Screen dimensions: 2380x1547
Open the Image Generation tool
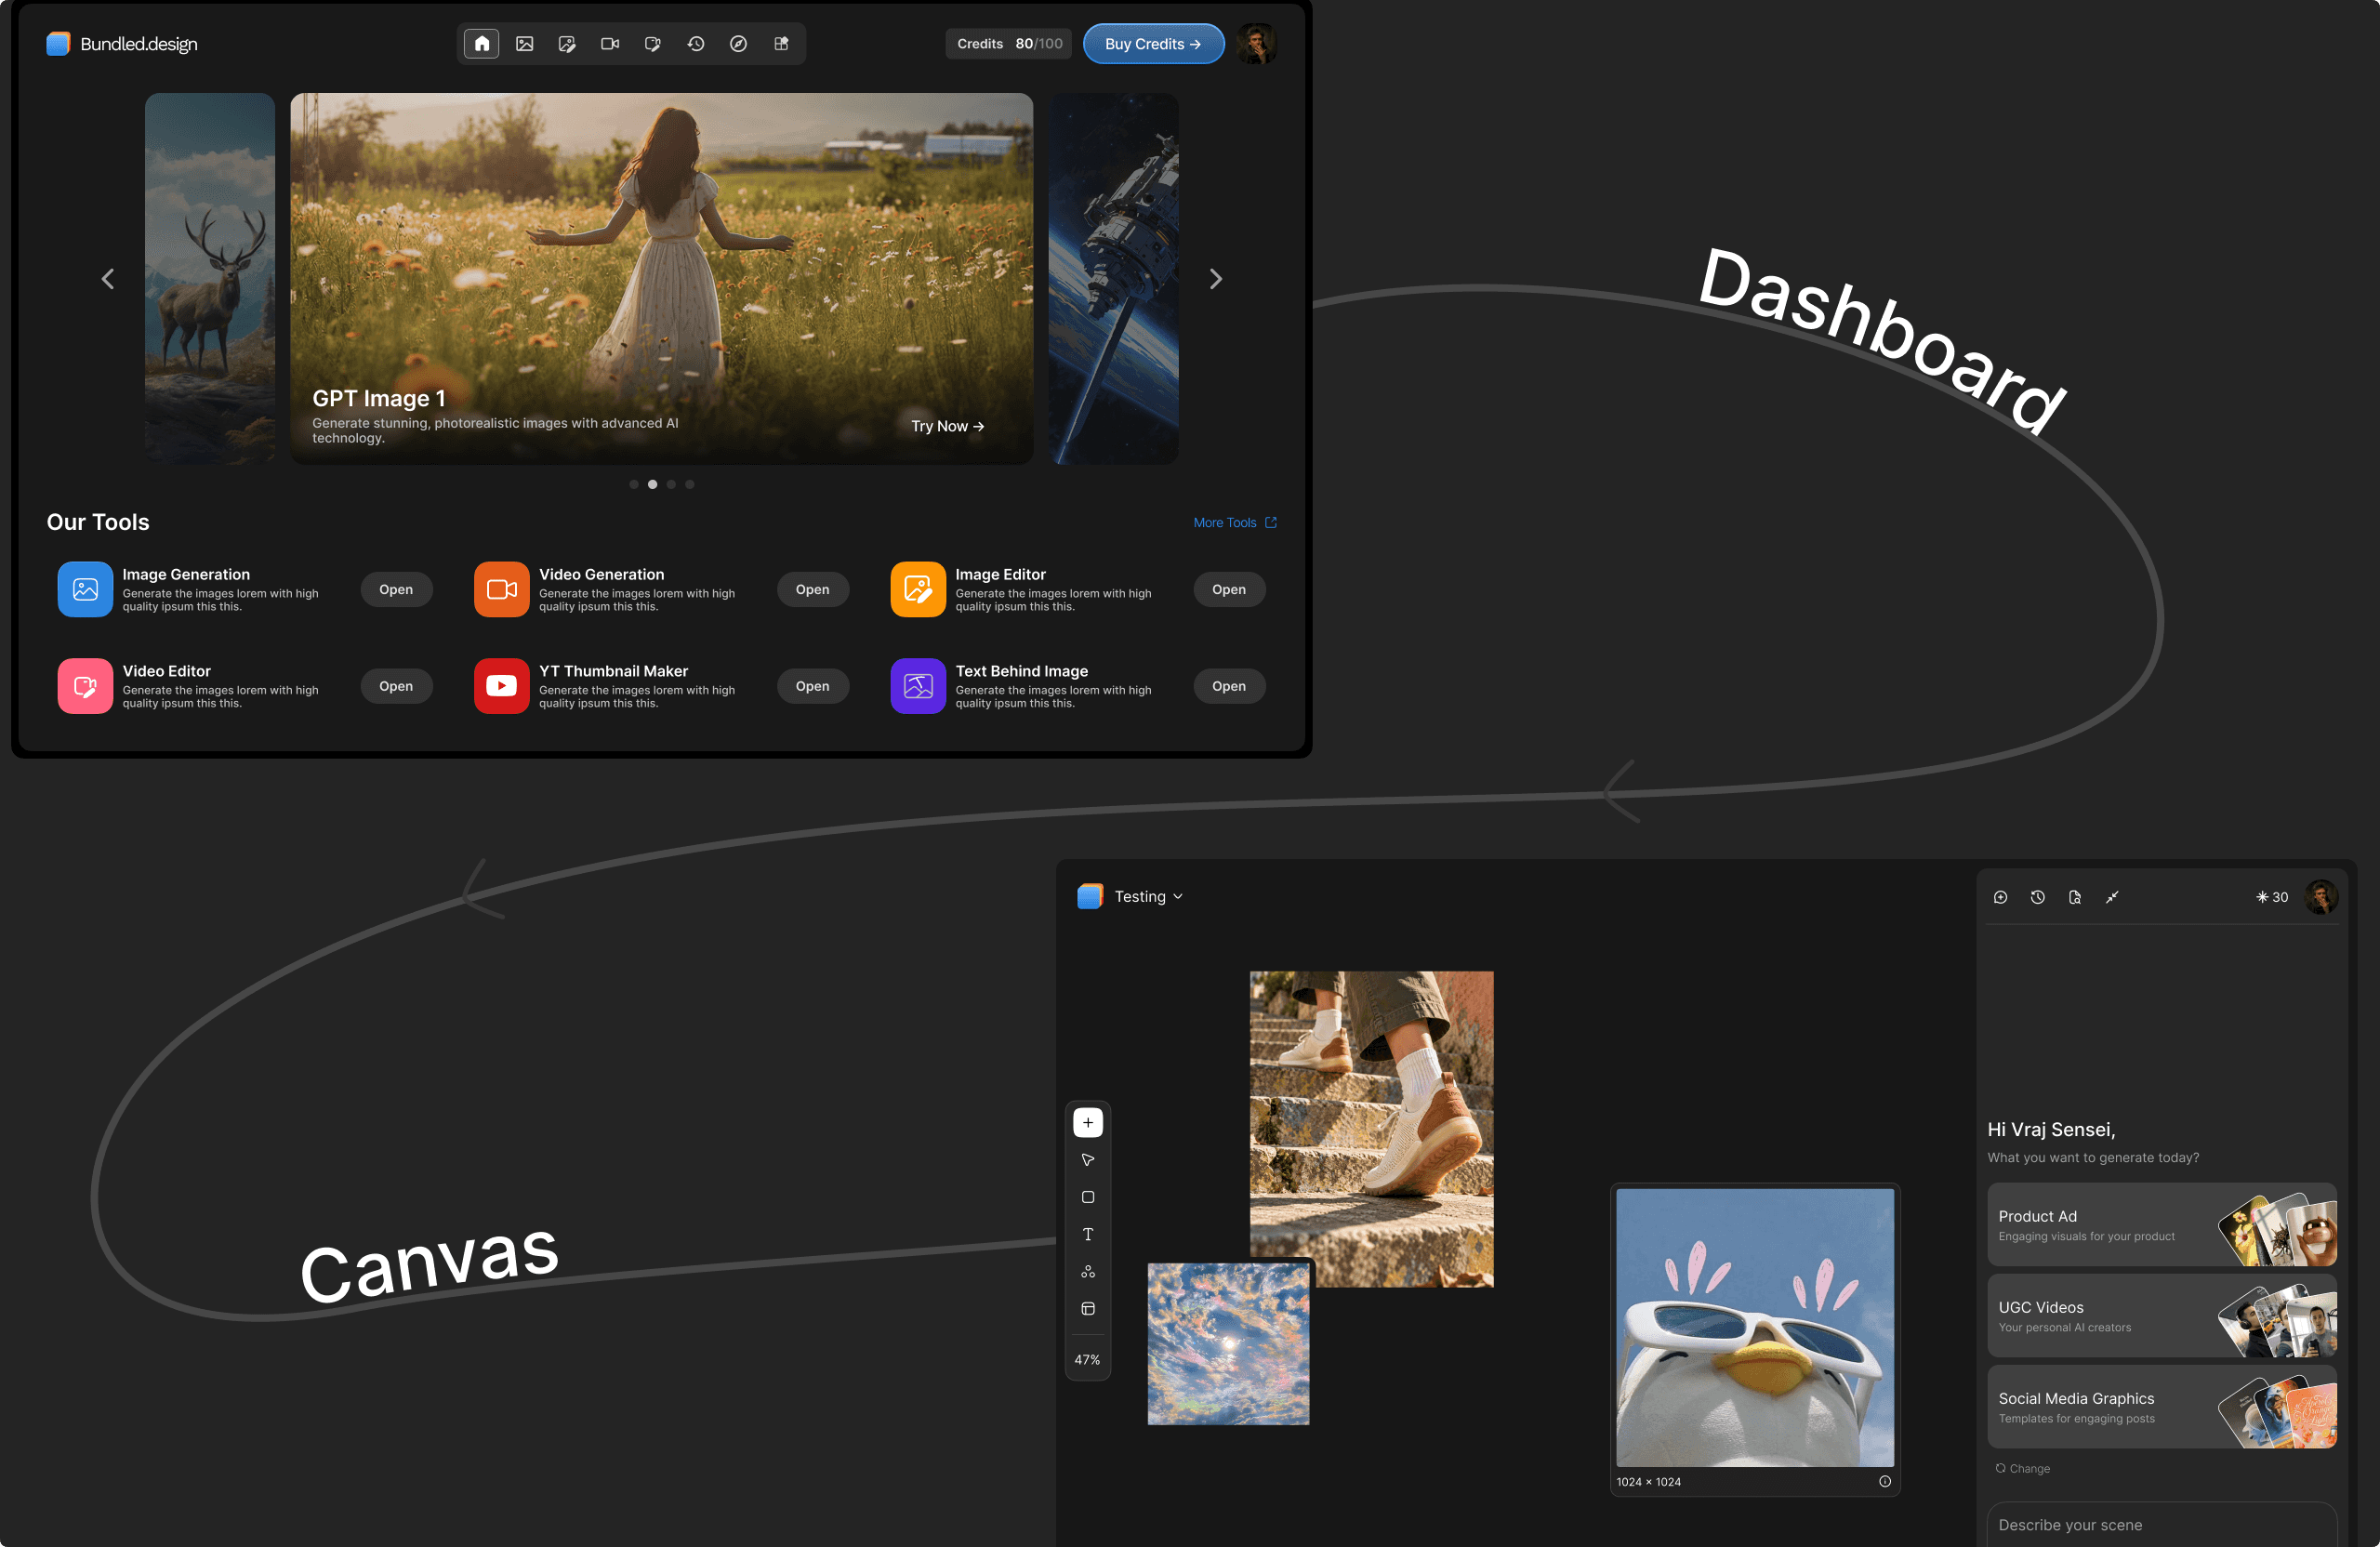point(396,589)
